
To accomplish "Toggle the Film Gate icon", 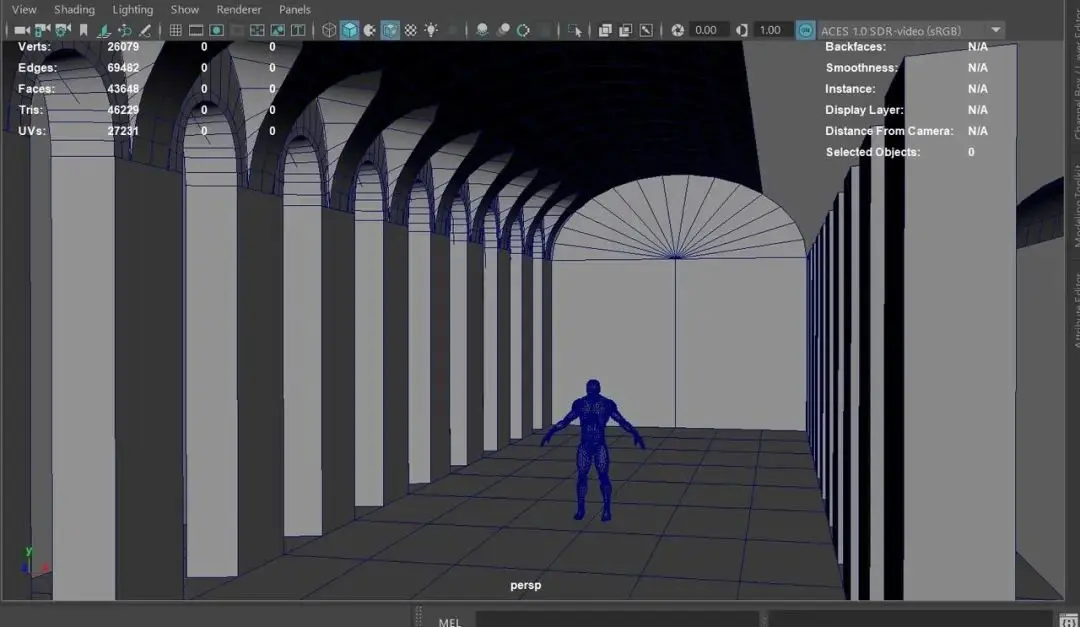I will [x=196, y=30].
